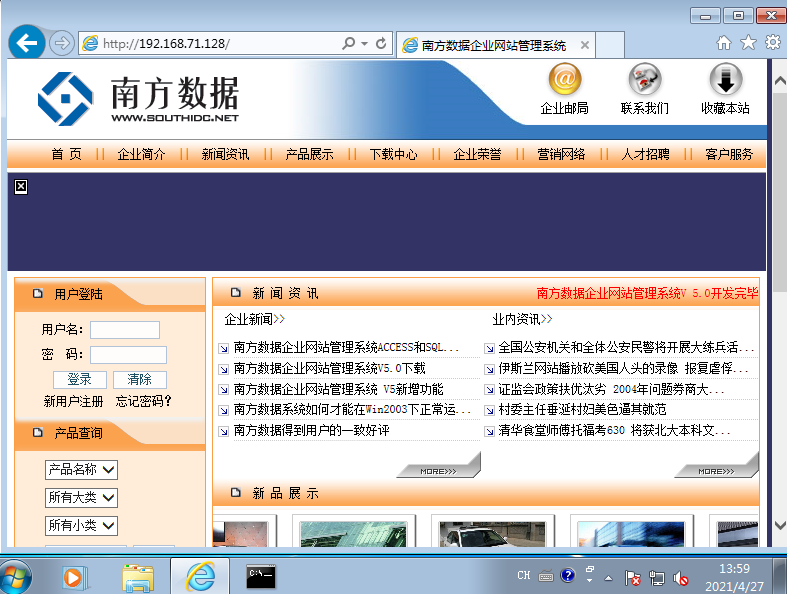Open news 南方数据企业网站管理系统 V5新增功能

[338, 389]
